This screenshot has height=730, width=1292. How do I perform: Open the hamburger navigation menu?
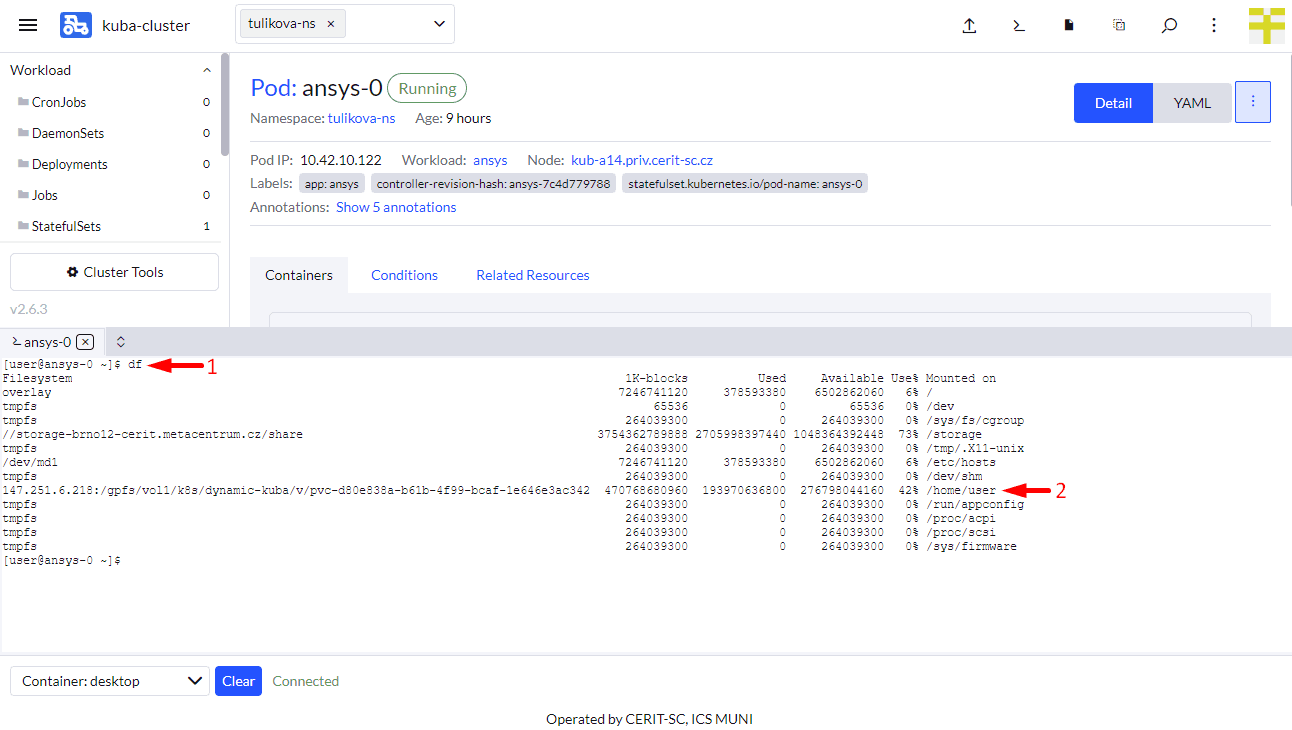(28, 26)
